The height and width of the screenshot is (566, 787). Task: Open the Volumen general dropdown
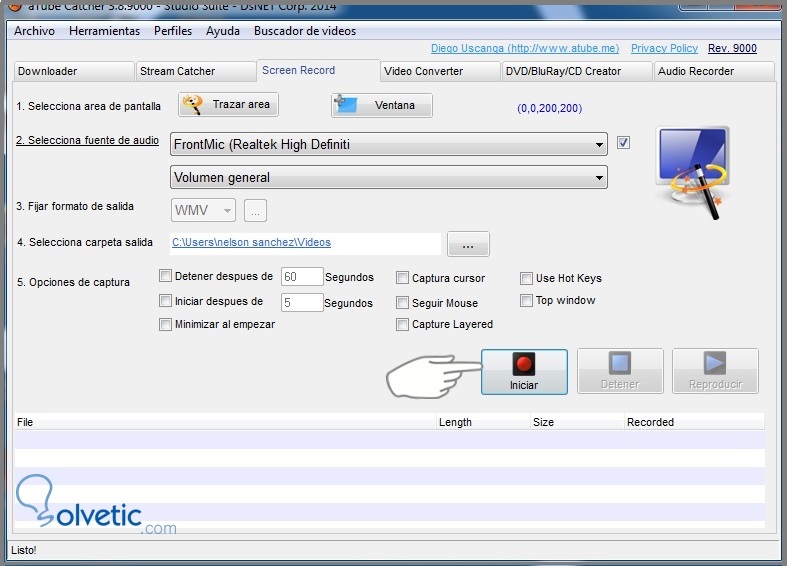point(389,178)
